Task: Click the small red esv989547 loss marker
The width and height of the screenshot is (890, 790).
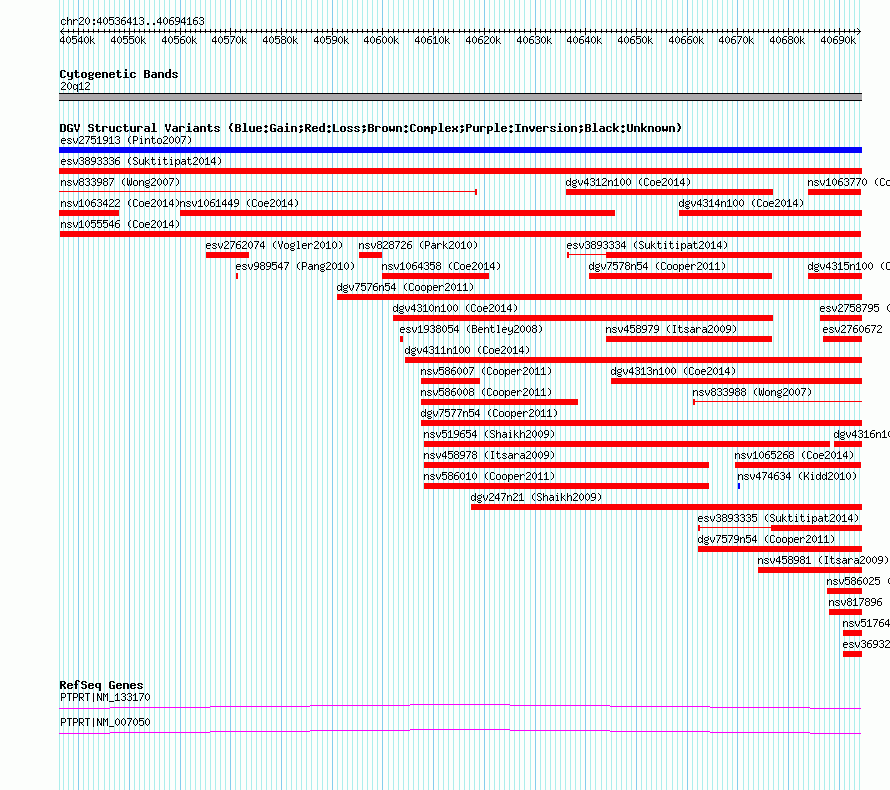Action: [x=237, y=276]
